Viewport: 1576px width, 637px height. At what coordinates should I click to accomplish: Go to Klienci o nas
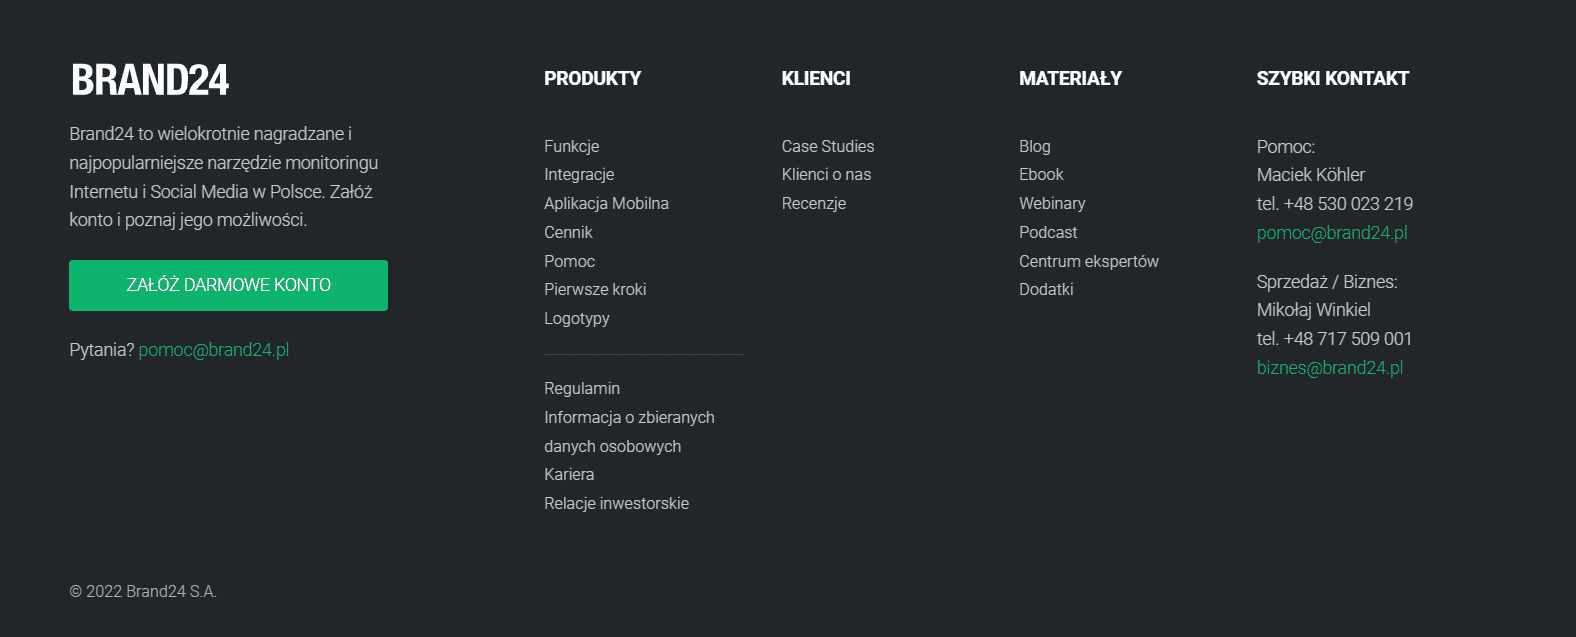pyautogui.click(x=826, y=174)
